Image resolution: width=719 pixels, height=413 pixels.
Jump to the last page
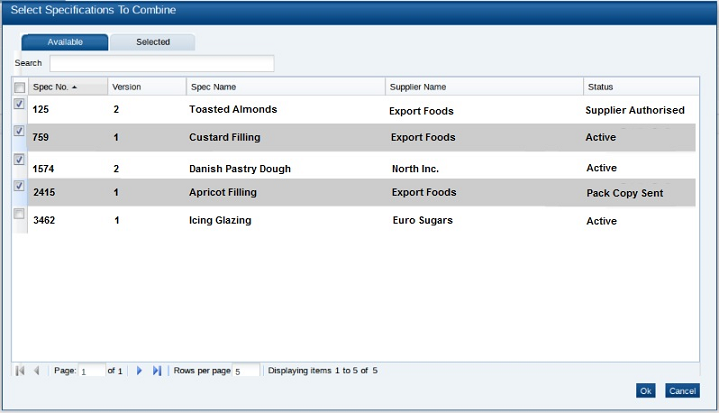(x=157, y=371)
